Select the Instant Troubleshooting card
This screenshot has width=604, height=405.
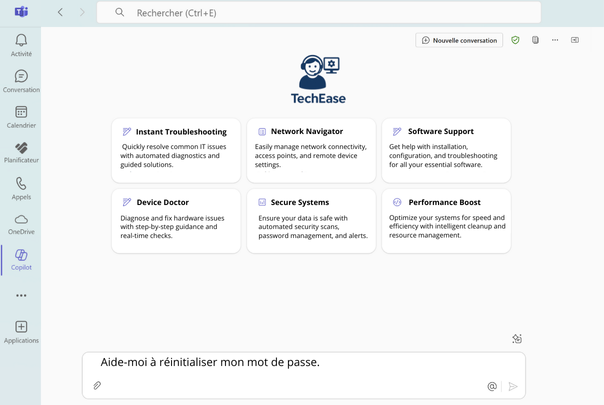tap(176, 150)
